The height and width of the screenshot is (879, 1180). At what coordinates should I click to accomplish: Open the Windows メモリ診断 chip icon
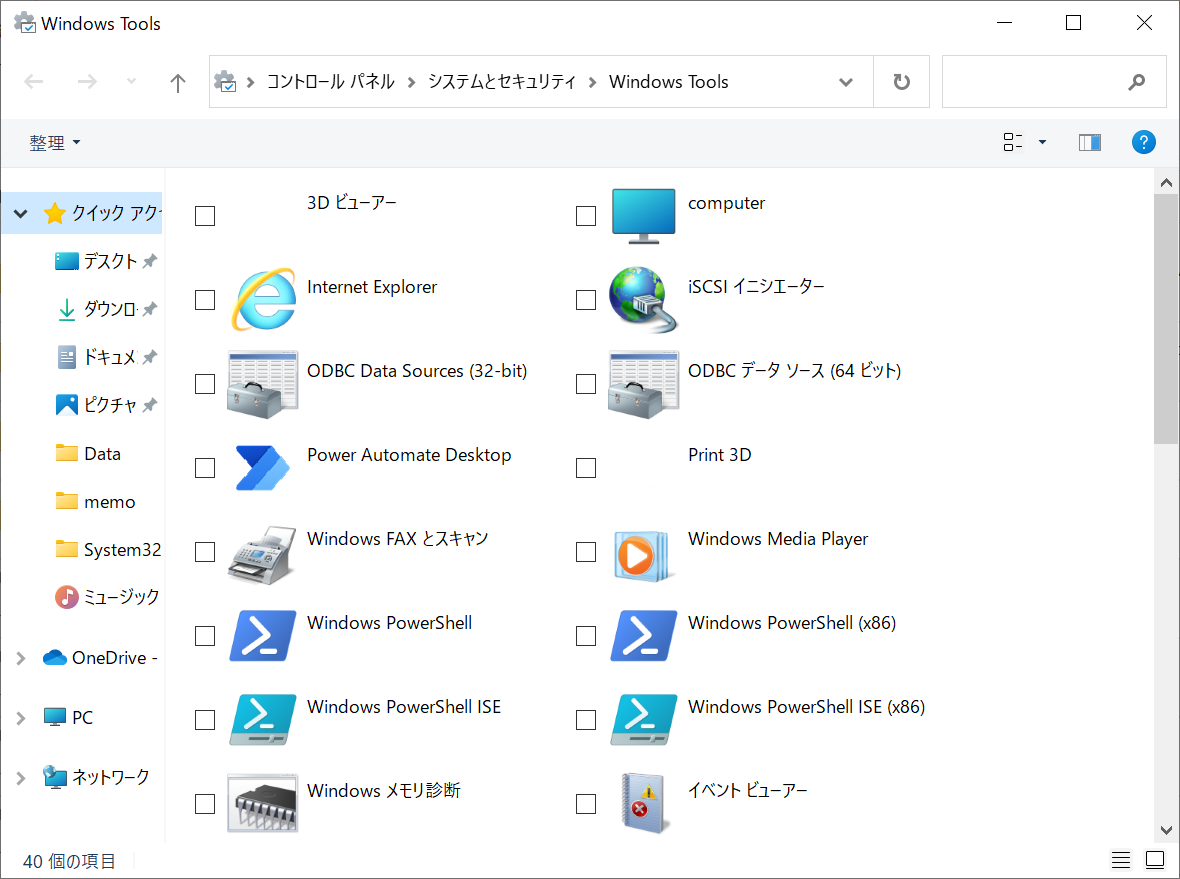click(x=263, y=804)
